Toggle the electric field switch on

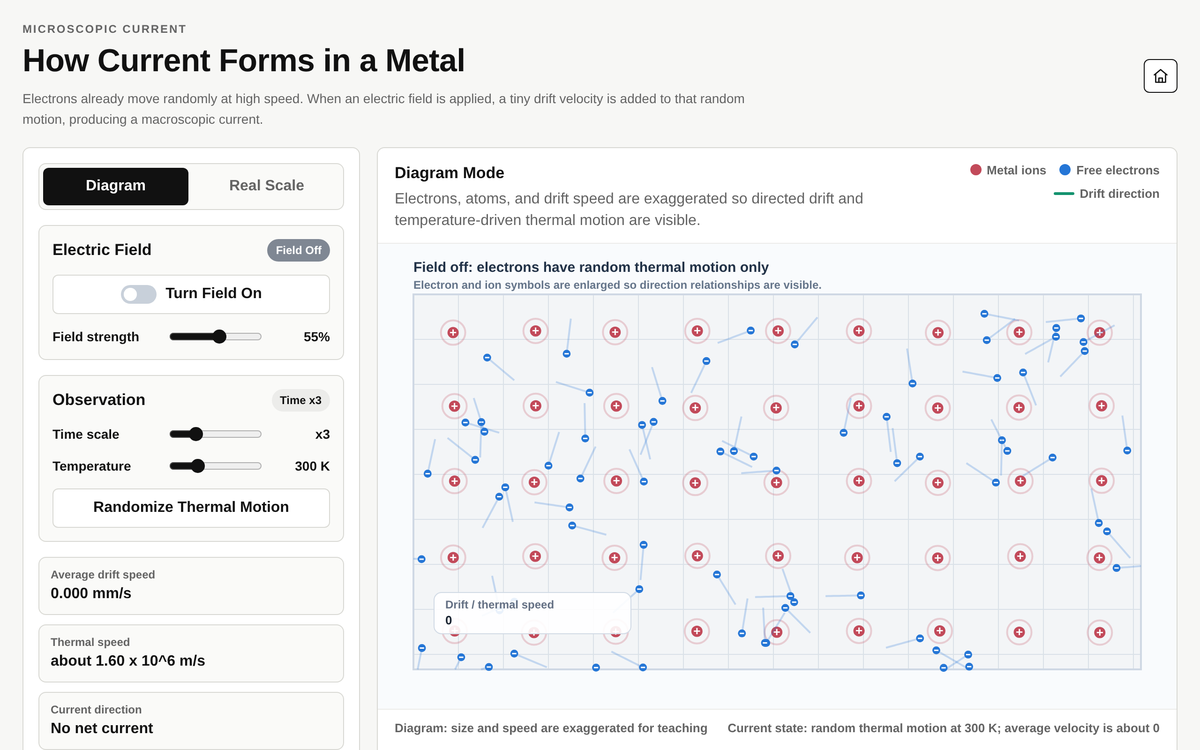coord(139,294)
